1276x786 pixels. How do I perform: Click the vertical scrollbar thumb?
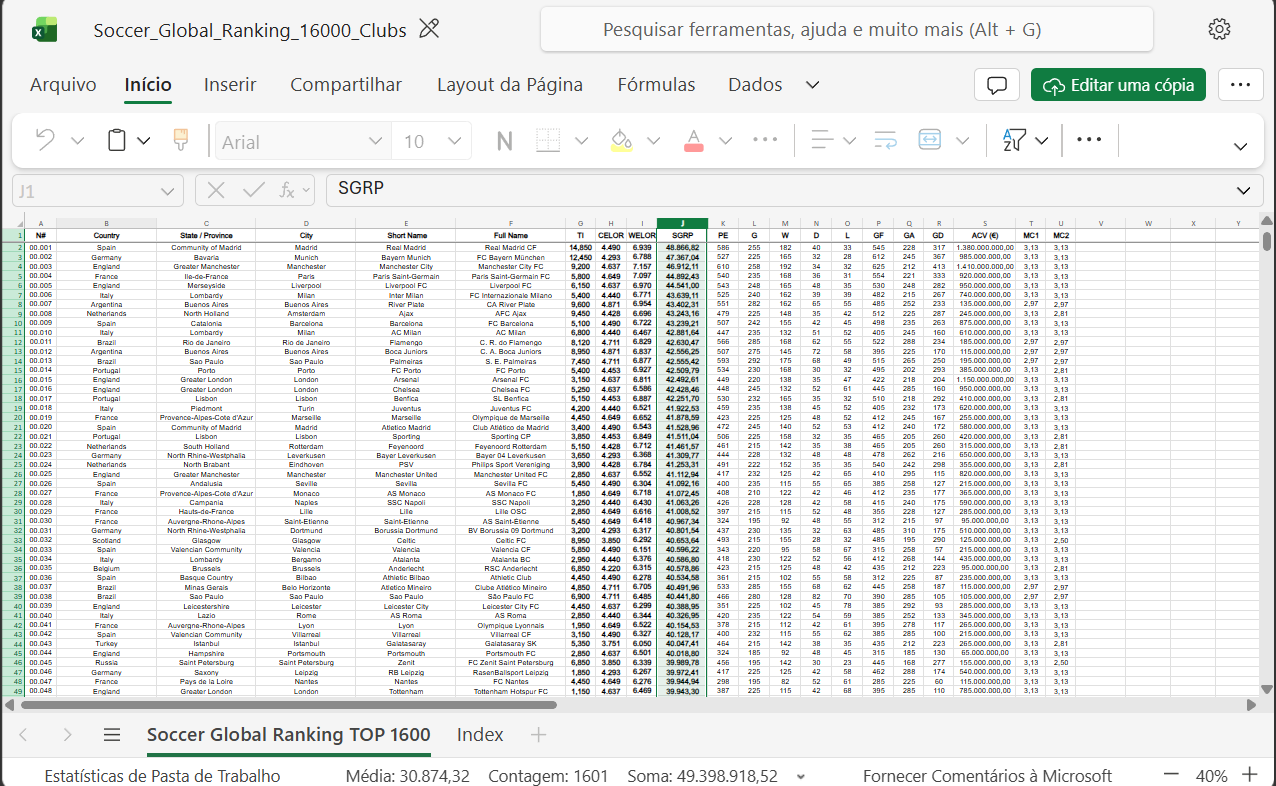click(x=1267, y=242)
